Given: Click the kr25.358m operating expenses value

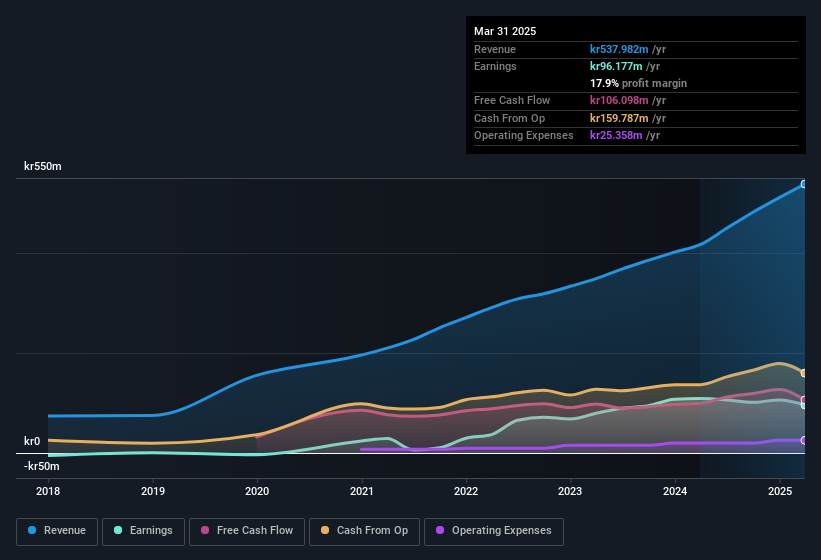Looking at the screenshot, I should (616, 135).
